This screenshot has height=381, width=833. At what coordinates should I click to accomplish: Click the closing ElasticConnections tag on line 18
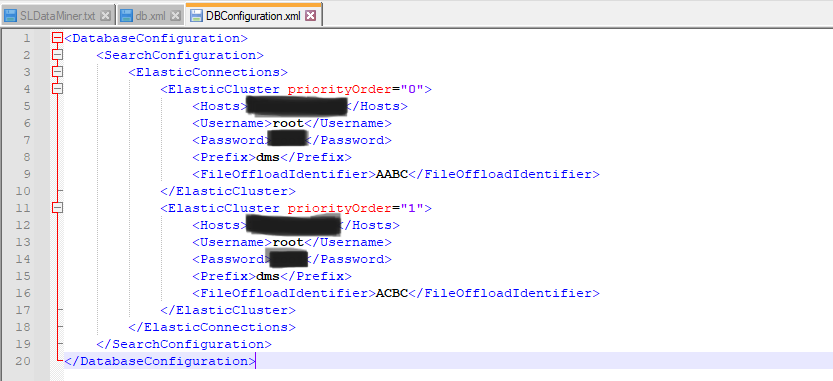[x=212, y=327]
